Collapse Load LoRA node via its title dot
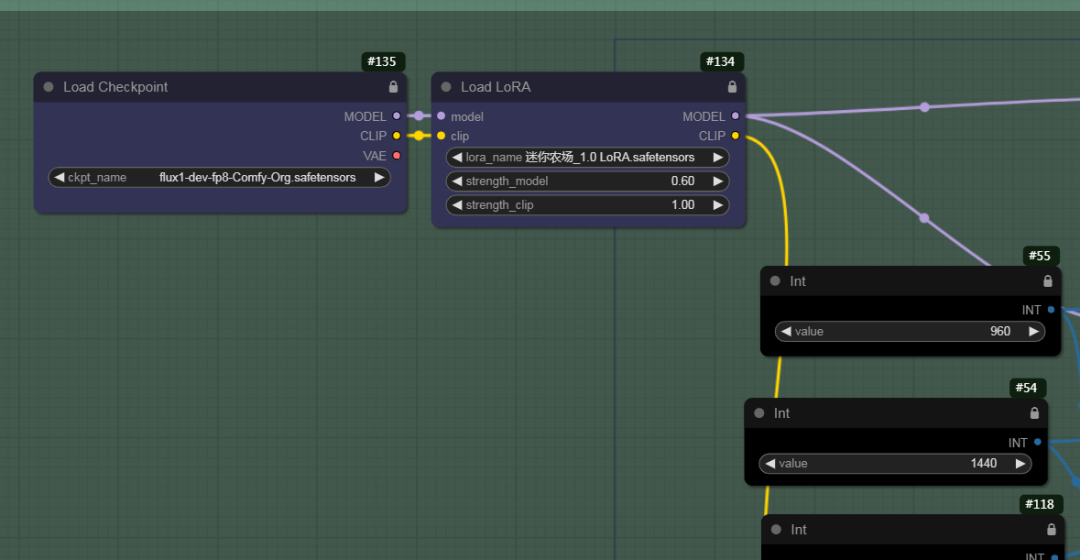This screenshot has height=560, width=1080. pyautogui.click(x=446, y=87)
